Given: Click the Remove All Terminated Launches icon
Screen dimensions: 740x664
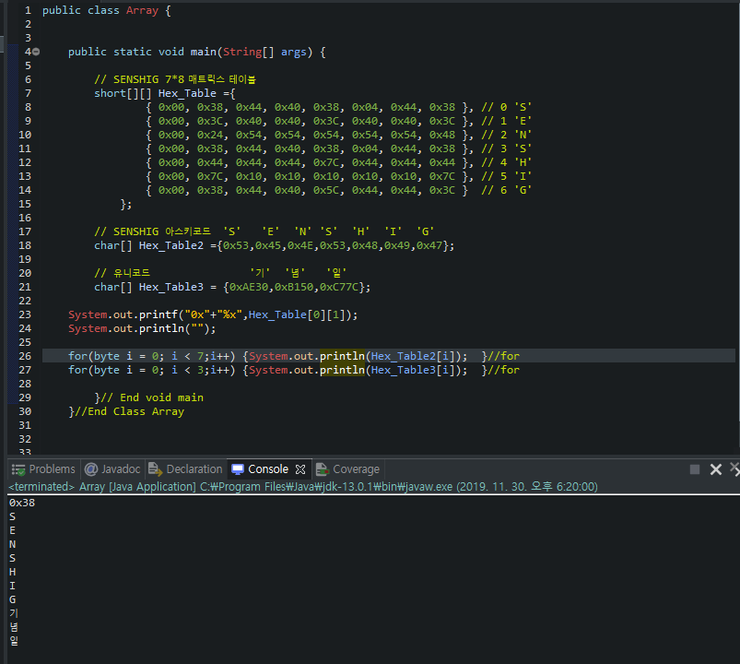Looking at the screenshot, I should pyautogui.click(x=735, y=469).
